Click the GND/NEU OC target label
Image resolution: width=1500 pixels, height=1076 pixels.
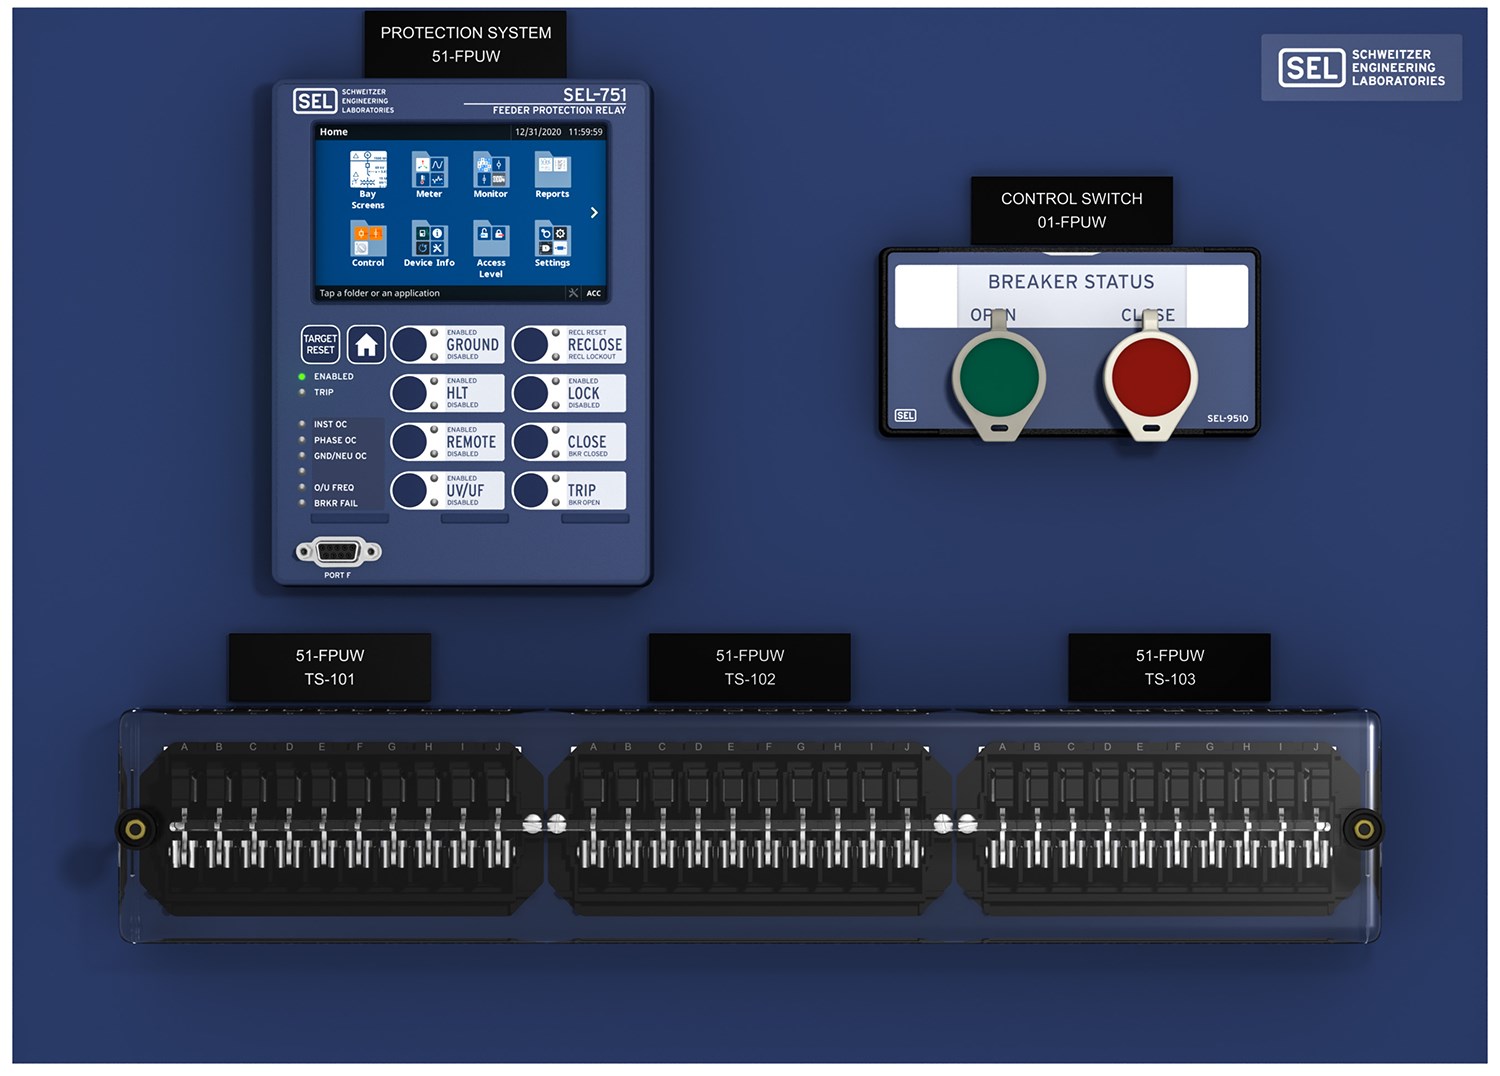tap(340, 456)
